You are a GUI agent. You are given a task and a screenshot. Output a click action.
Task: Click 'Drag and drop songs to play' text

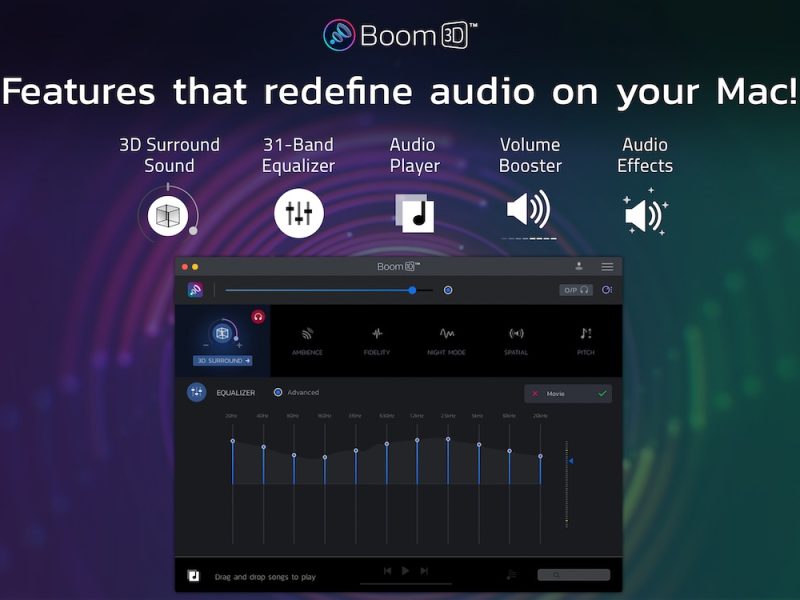(x=265, y=577)
